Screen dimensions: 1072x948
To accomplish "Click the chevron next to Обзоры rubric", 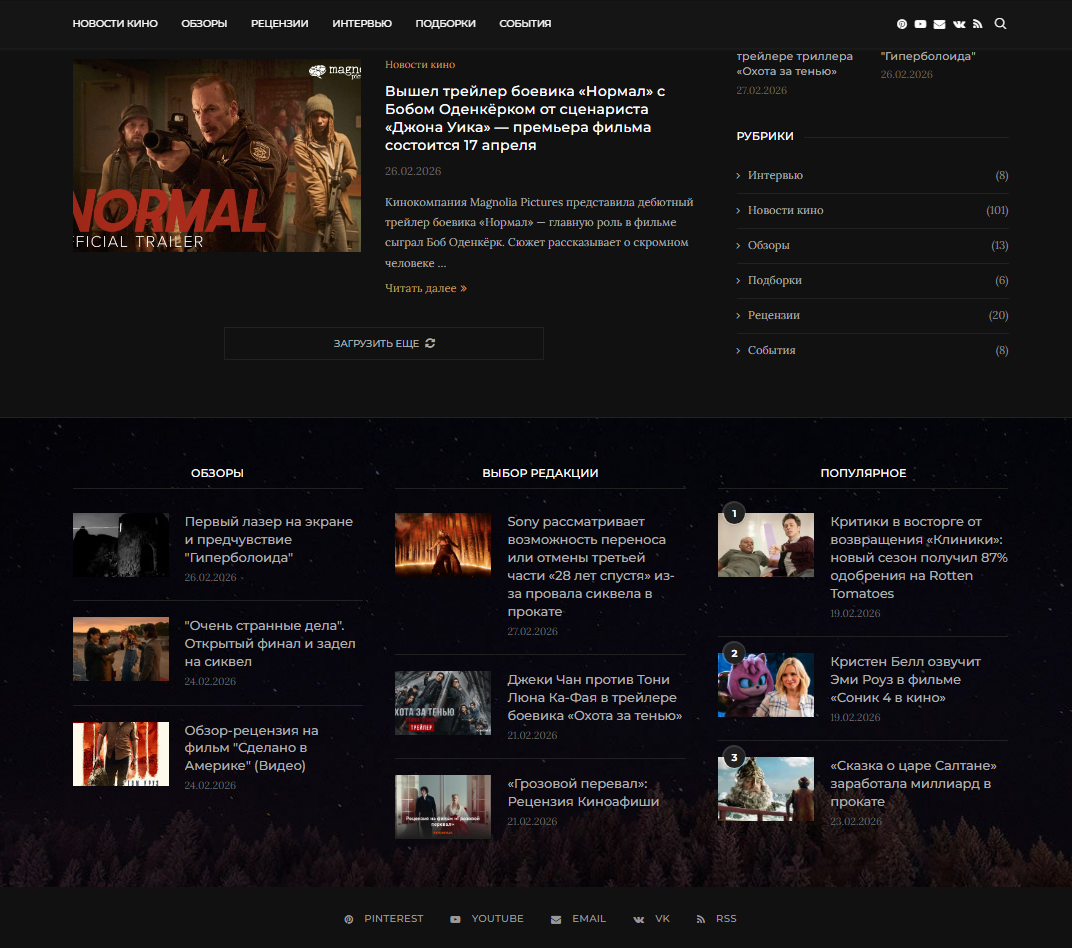I will 738,245.
